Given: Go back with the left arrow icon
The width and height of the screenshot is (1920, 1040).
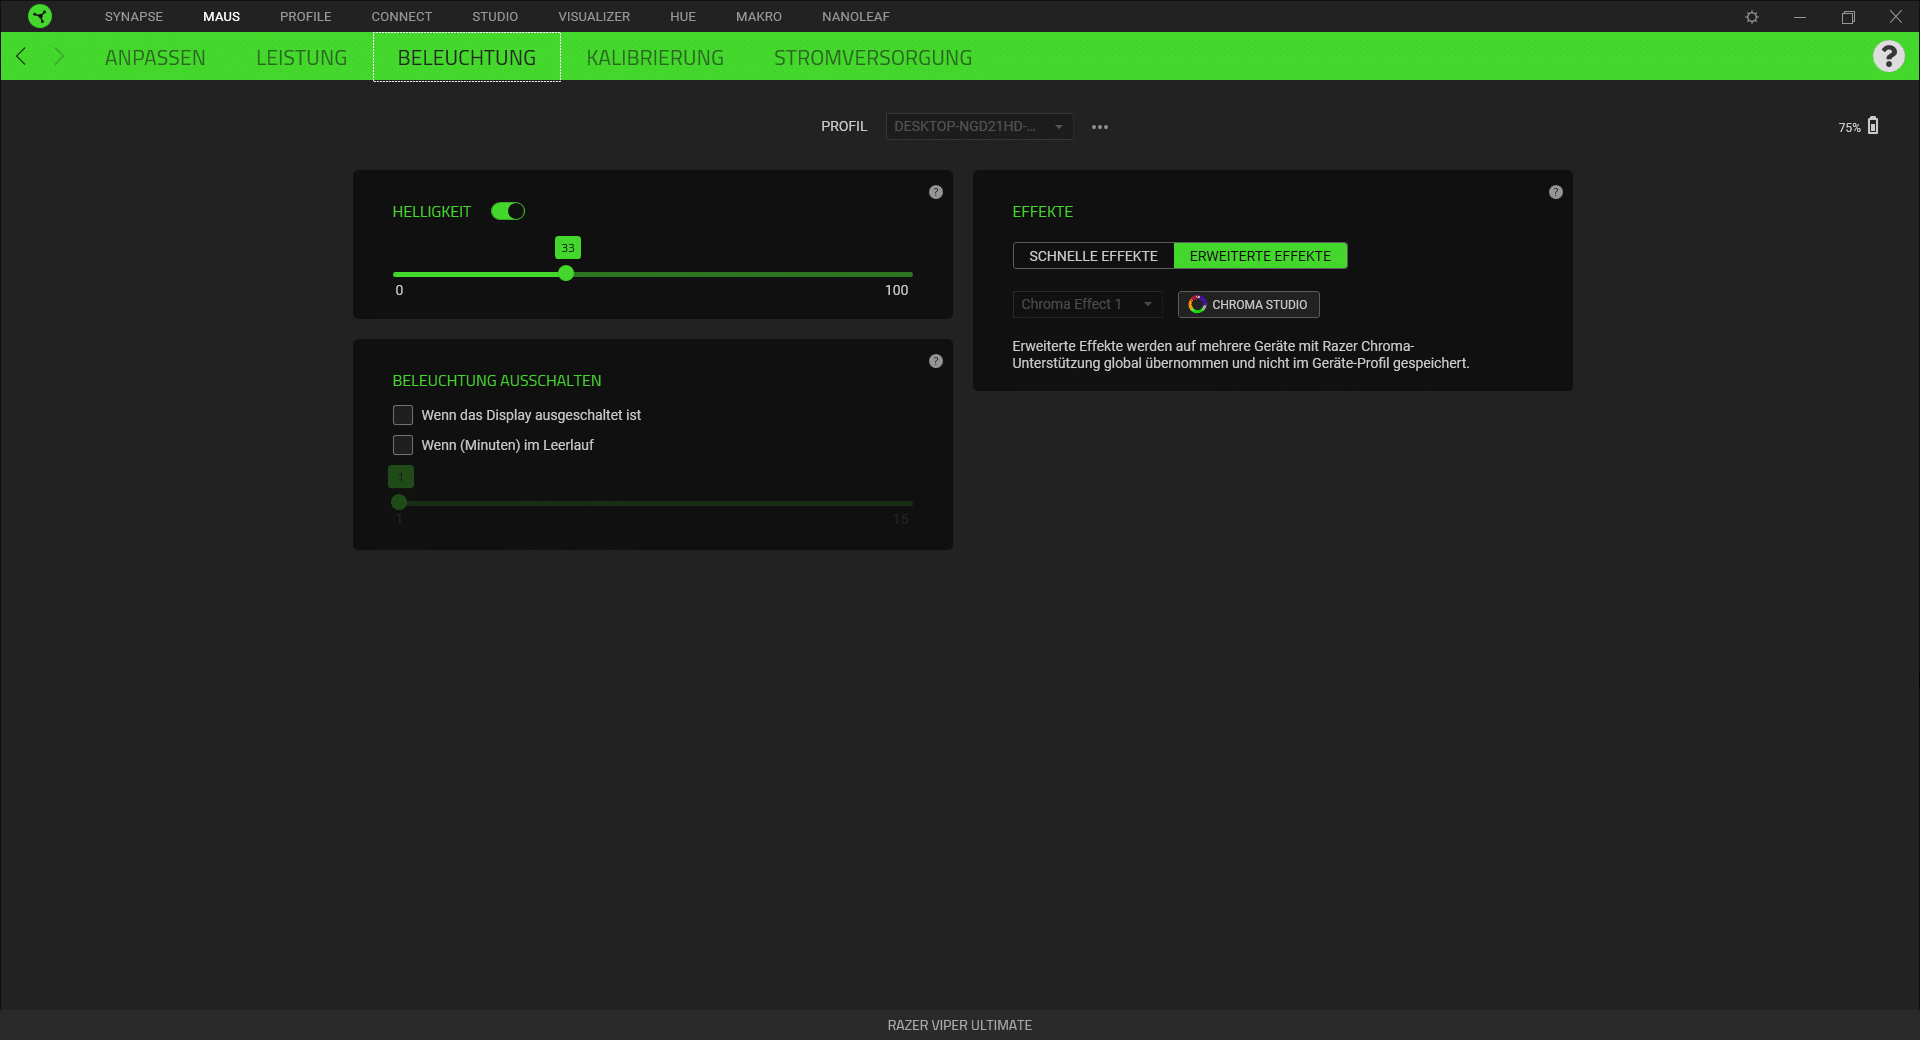Looking at the screenshot, I should (22, 57).
